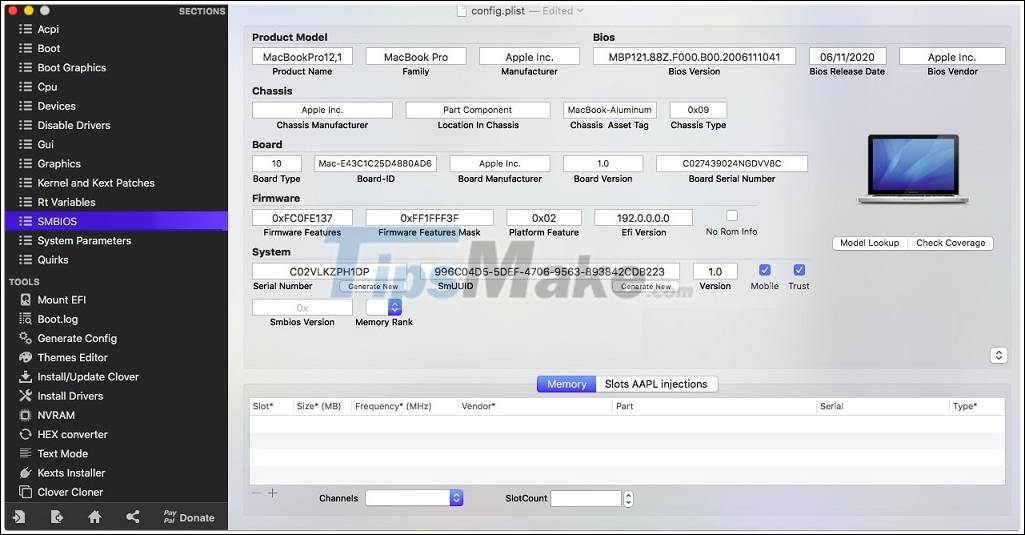Image resolution: width=1025 pixels, height=535 pixels.
Task: Click the list icon beside Boot Graphics
Action: tap(25, 67)
